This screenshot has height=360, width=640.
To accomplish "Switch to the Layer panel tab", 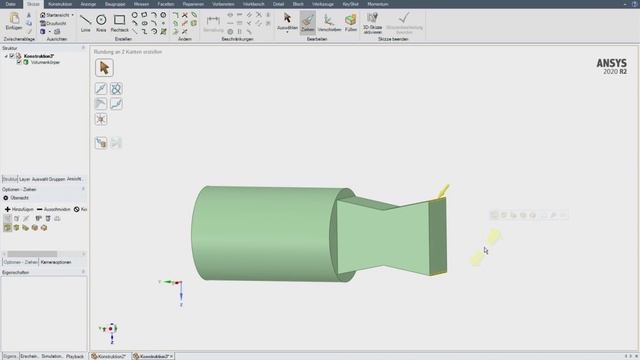I will coord(24,179).
